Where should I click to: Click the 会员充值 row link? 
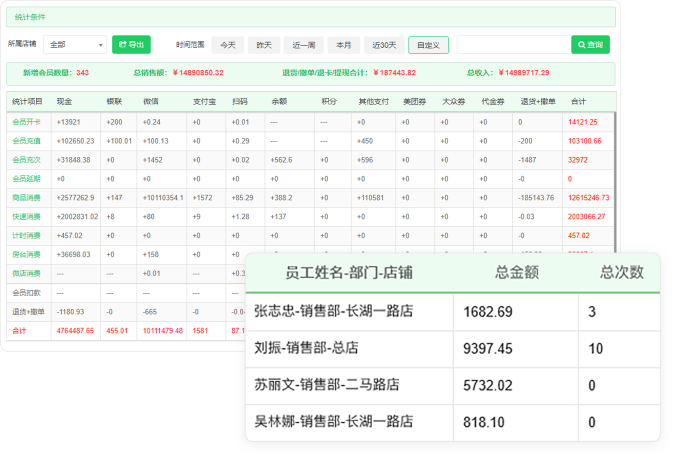(26, 141)
